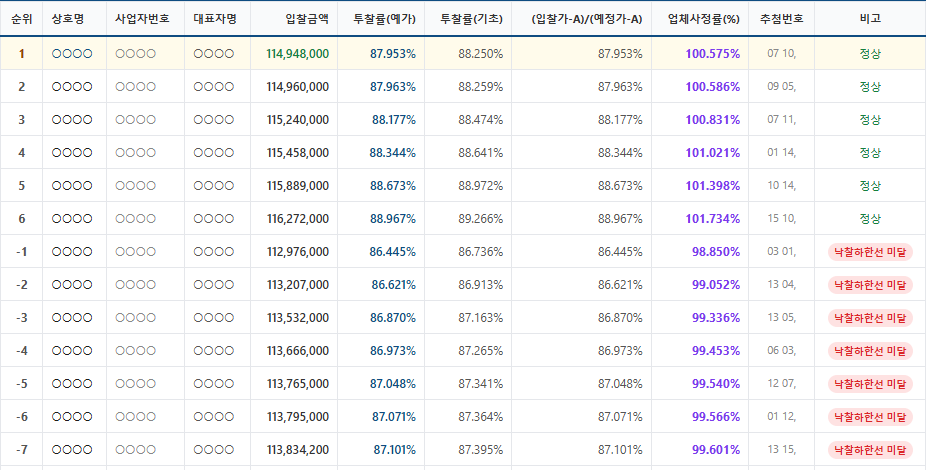The image size is (926, 470).
Task: Click 정상 status in the 116,272,000 row
Action: click(x=870, y=219)
